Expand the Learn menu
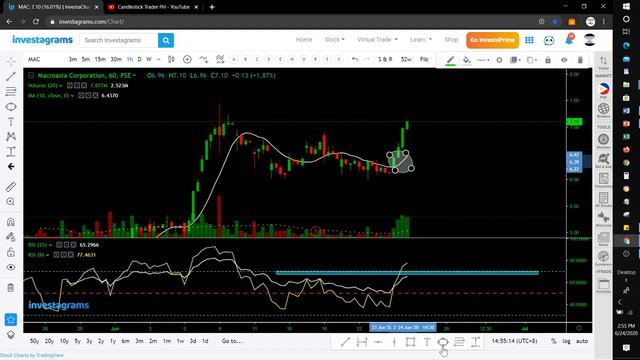 [420, 40]
